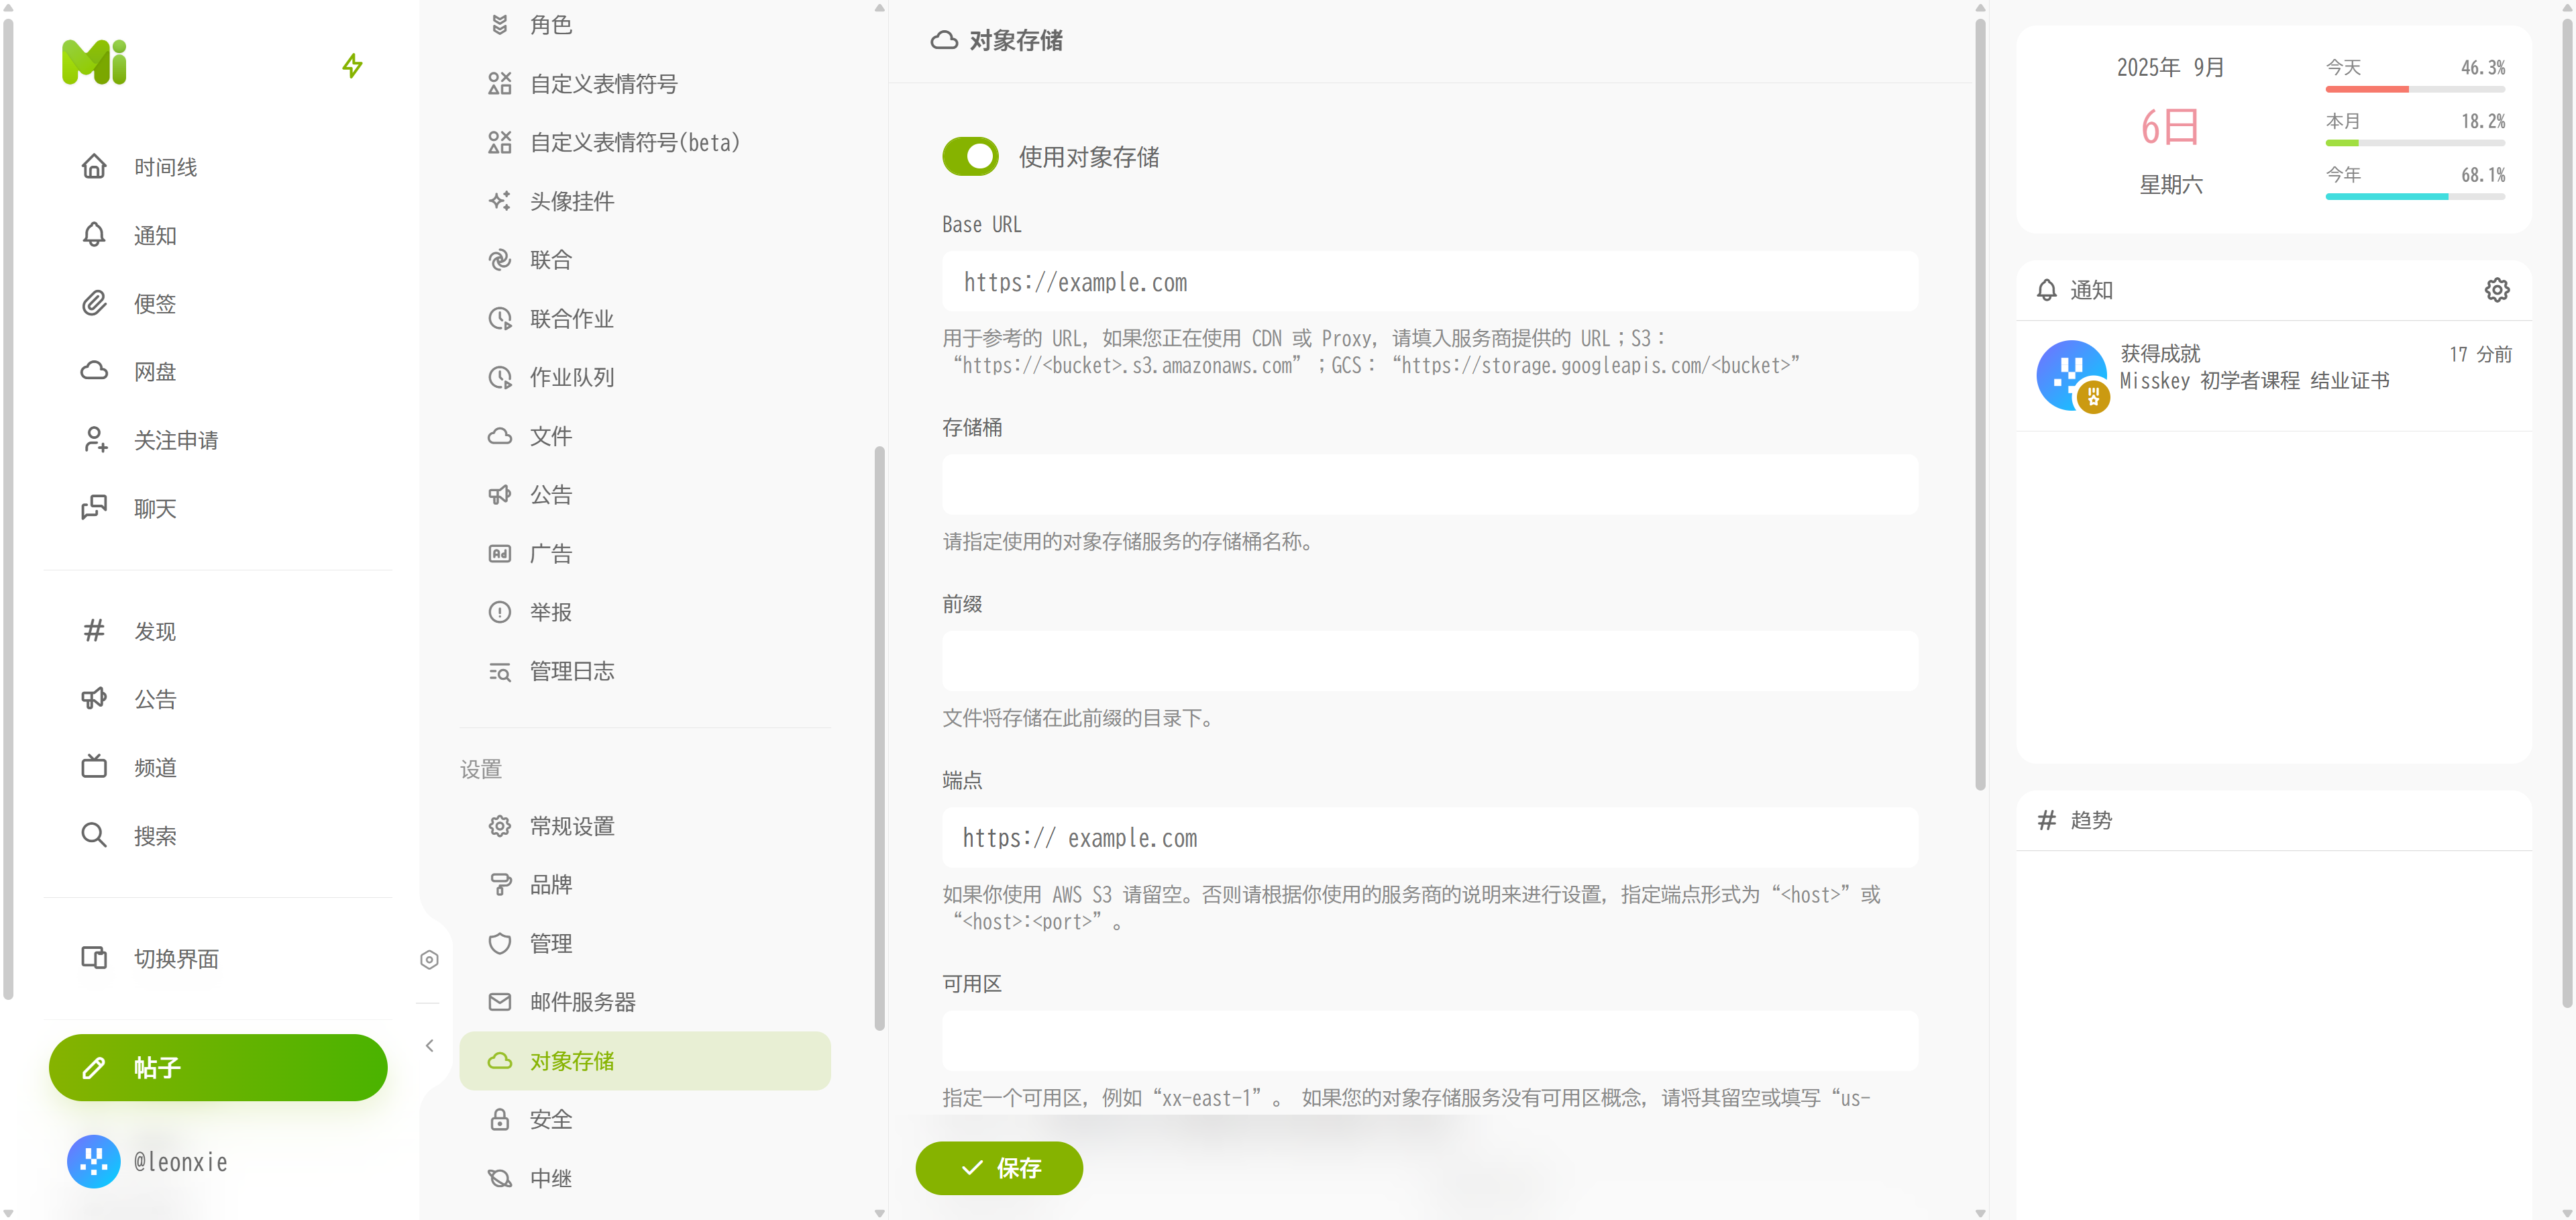Click the achievement notification avatar
The width and height of the screenshot is (2576, 1220).
point(2071,375)
